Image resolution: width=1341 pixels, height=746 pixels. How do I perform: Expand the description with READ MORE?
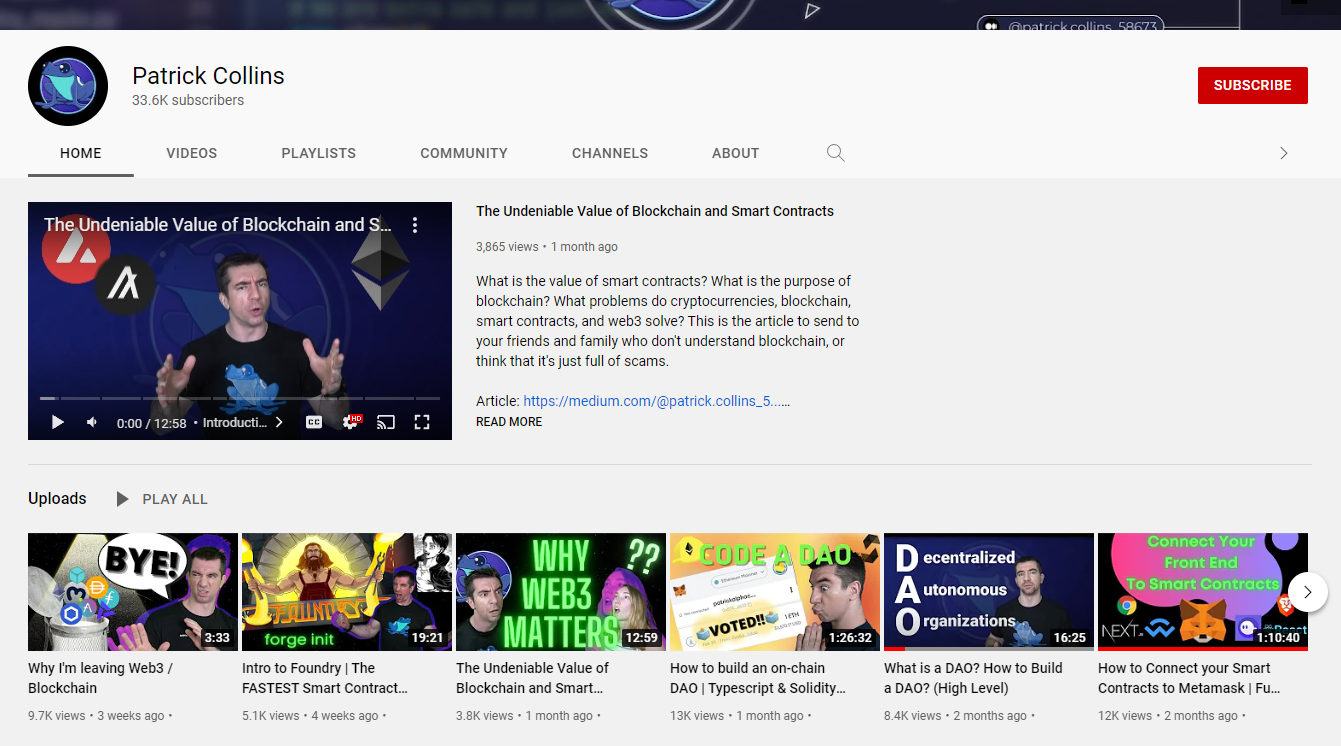[x=508, y=422]
